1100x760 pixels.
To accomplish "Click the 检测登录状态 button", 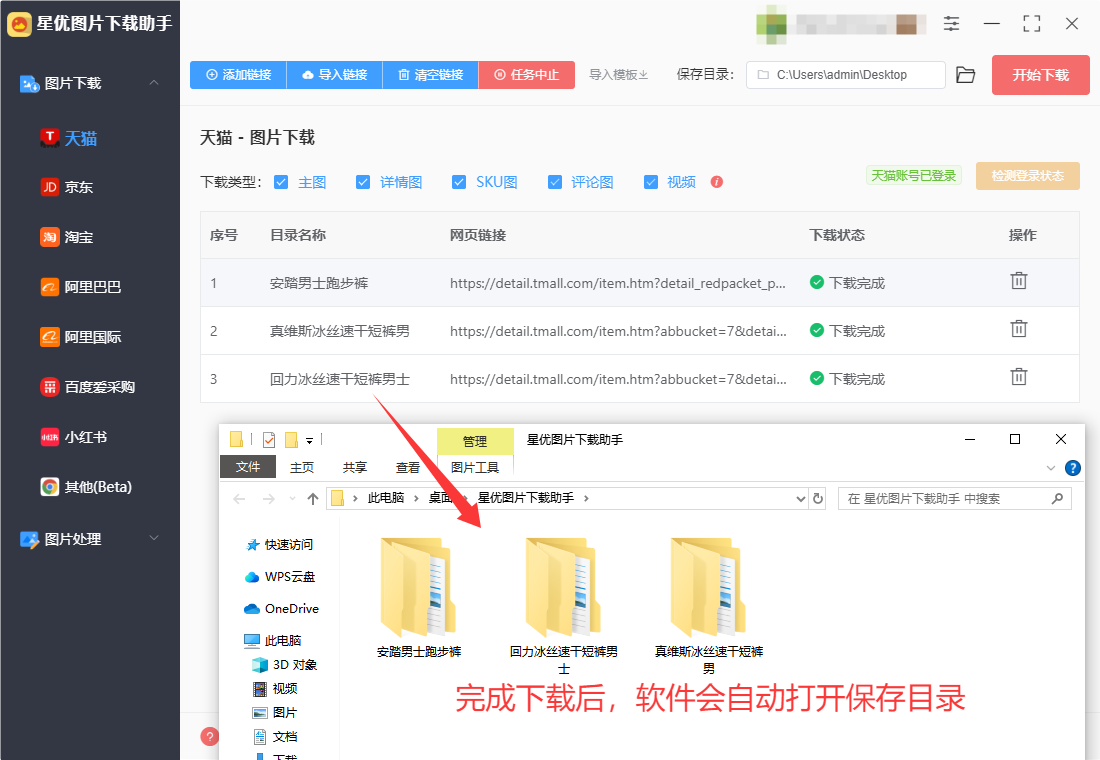I will click(1028, 175).
